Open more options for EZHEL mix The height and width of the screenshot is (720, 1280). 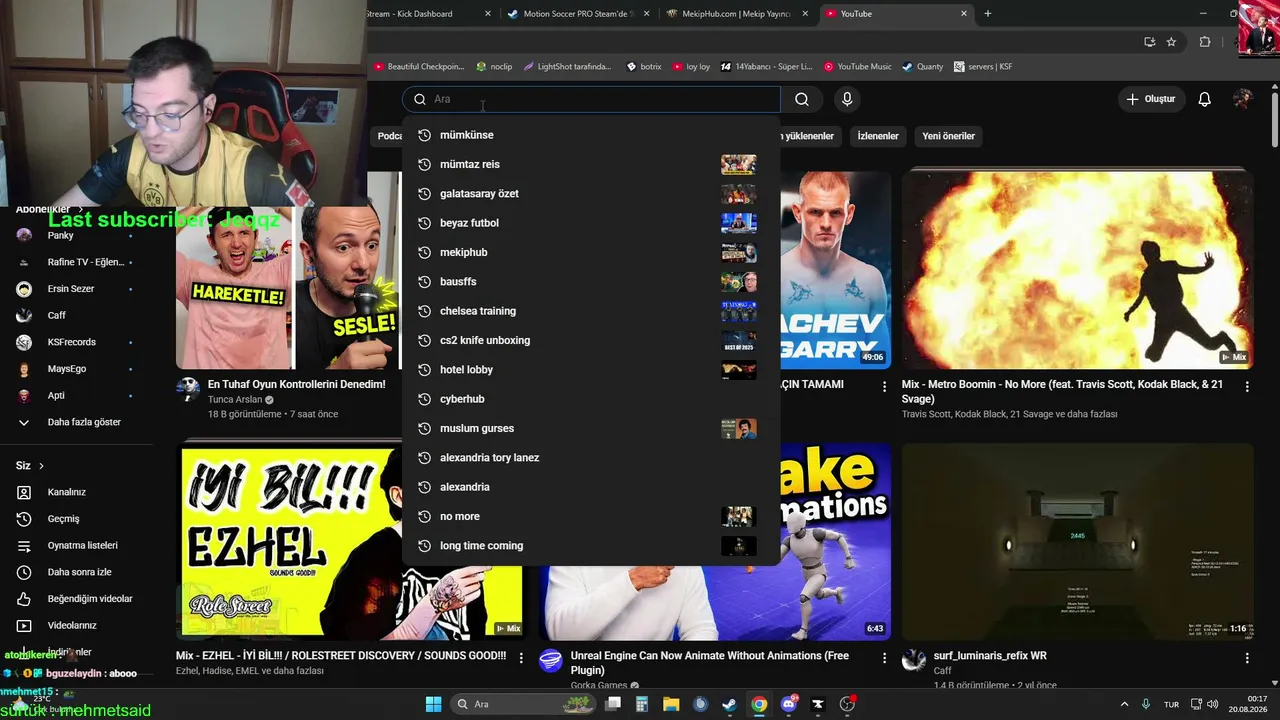tap(521, 658)
